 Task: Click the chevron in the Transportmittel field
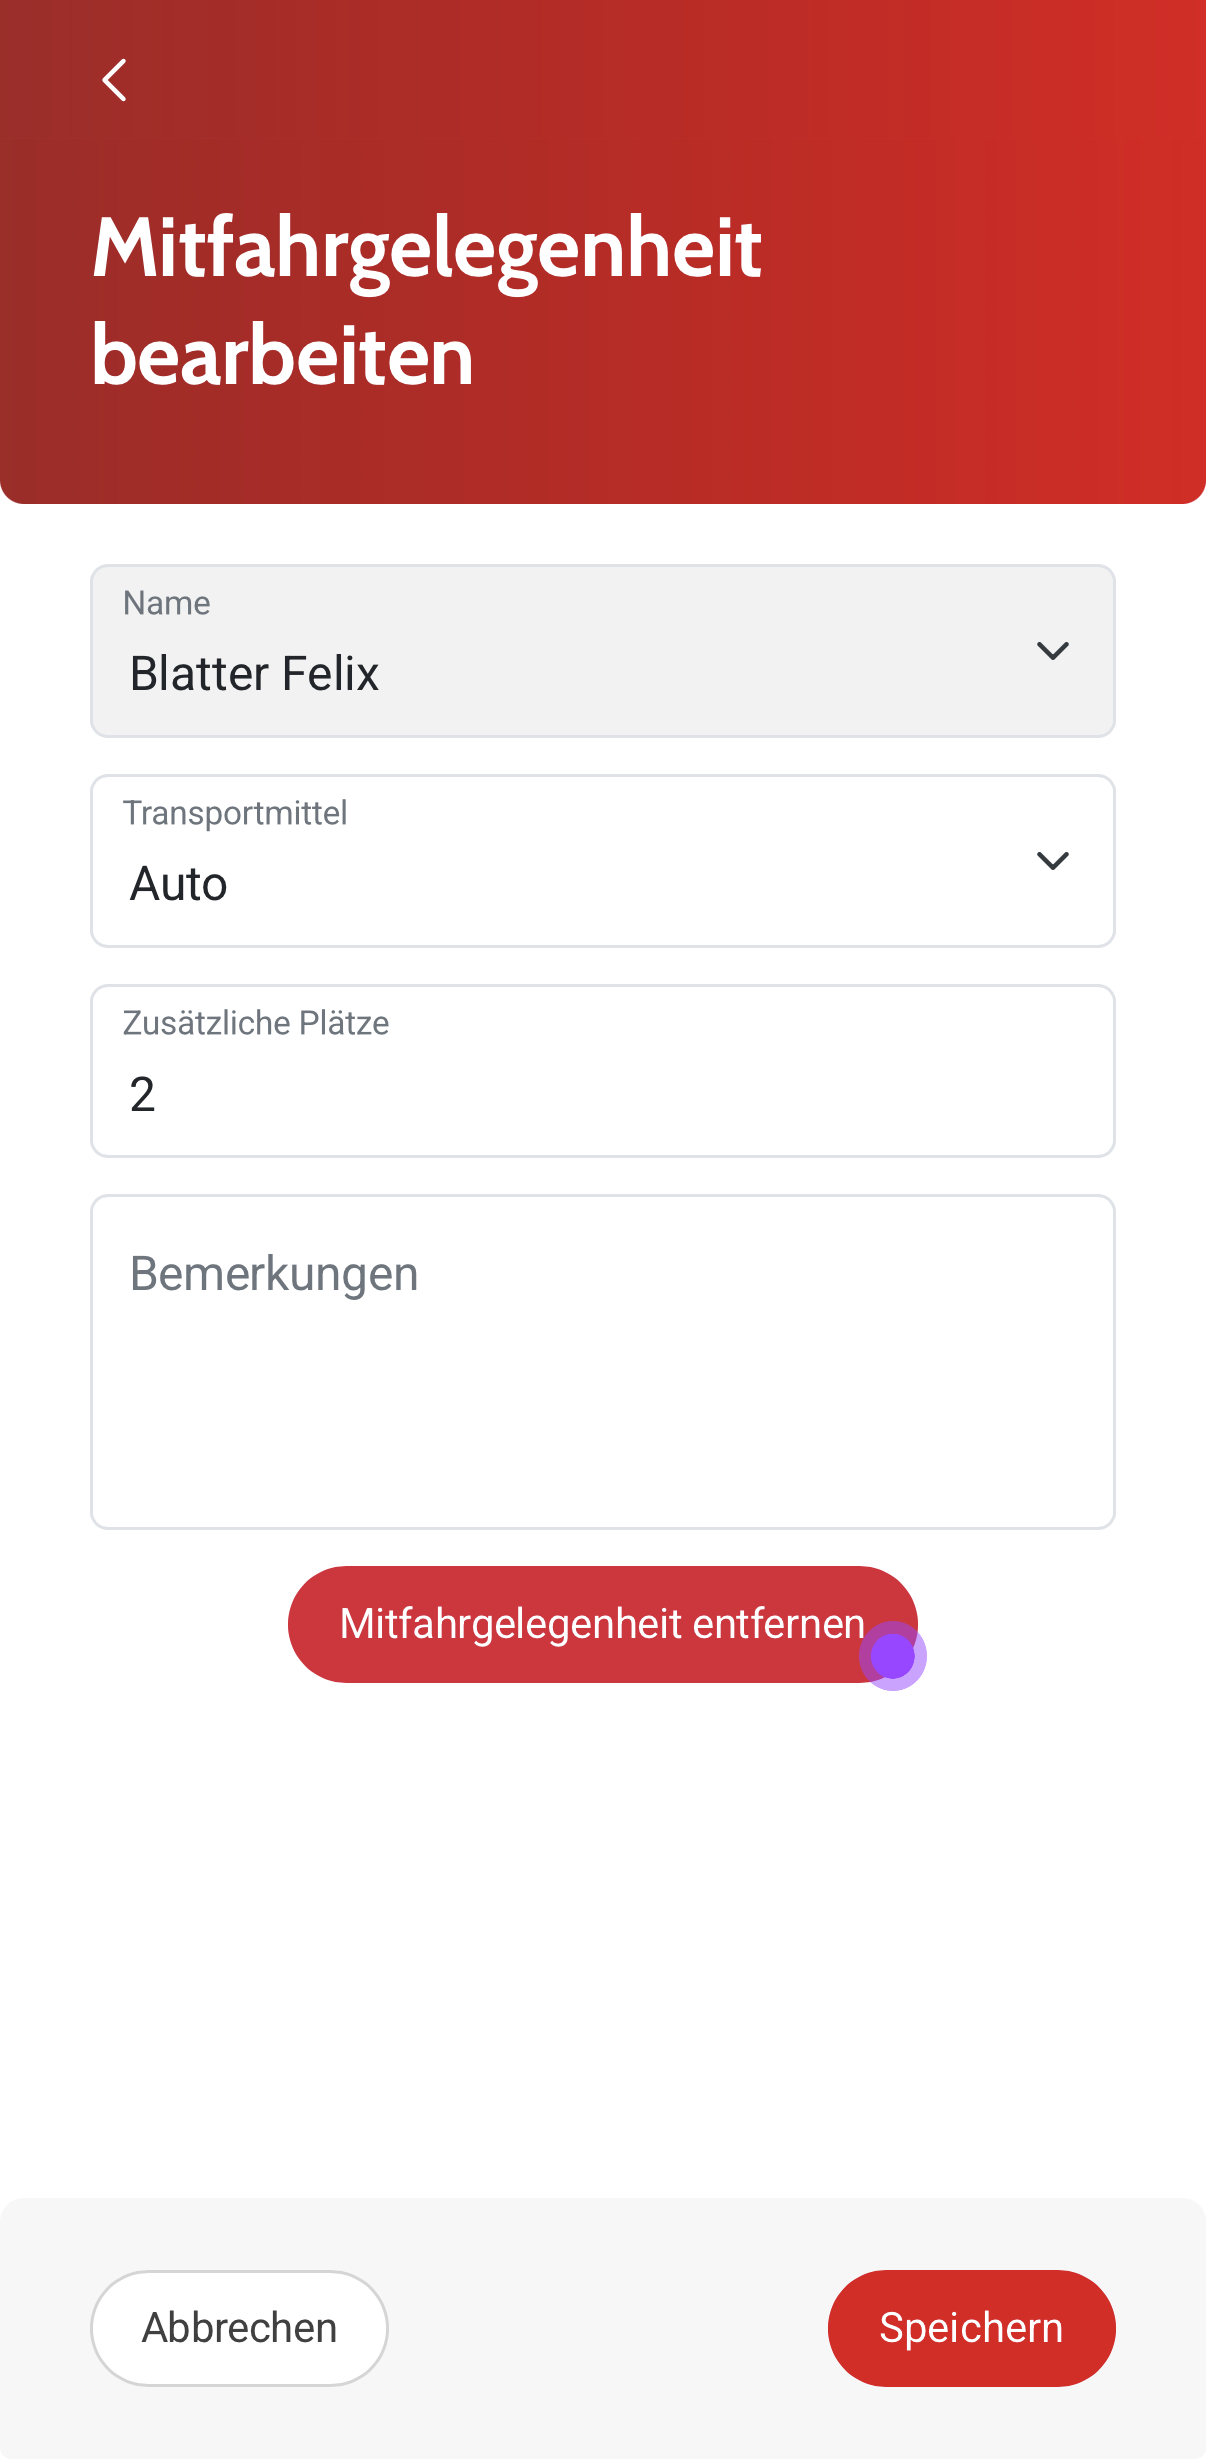click(x=1052, y=861)
